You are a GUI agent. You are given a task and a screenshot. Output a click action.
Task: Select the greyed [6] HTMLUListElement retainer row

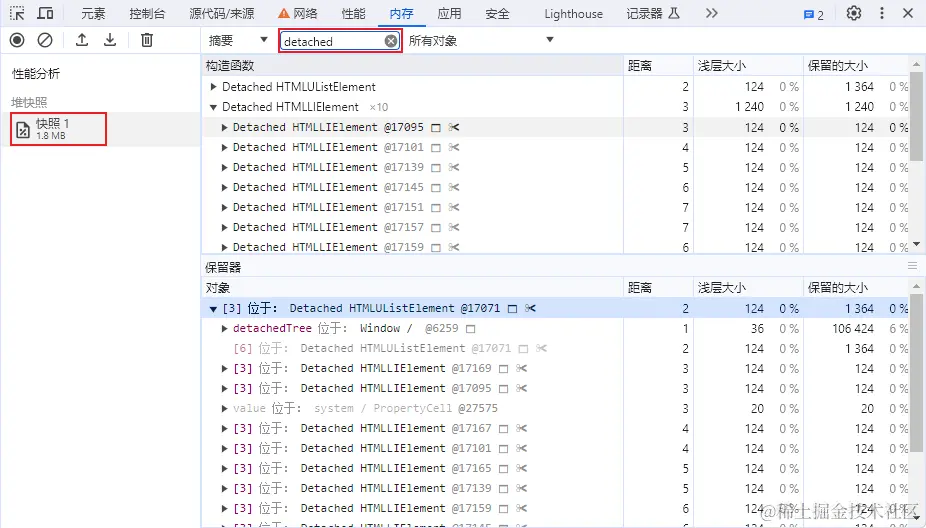coord(555,348)
